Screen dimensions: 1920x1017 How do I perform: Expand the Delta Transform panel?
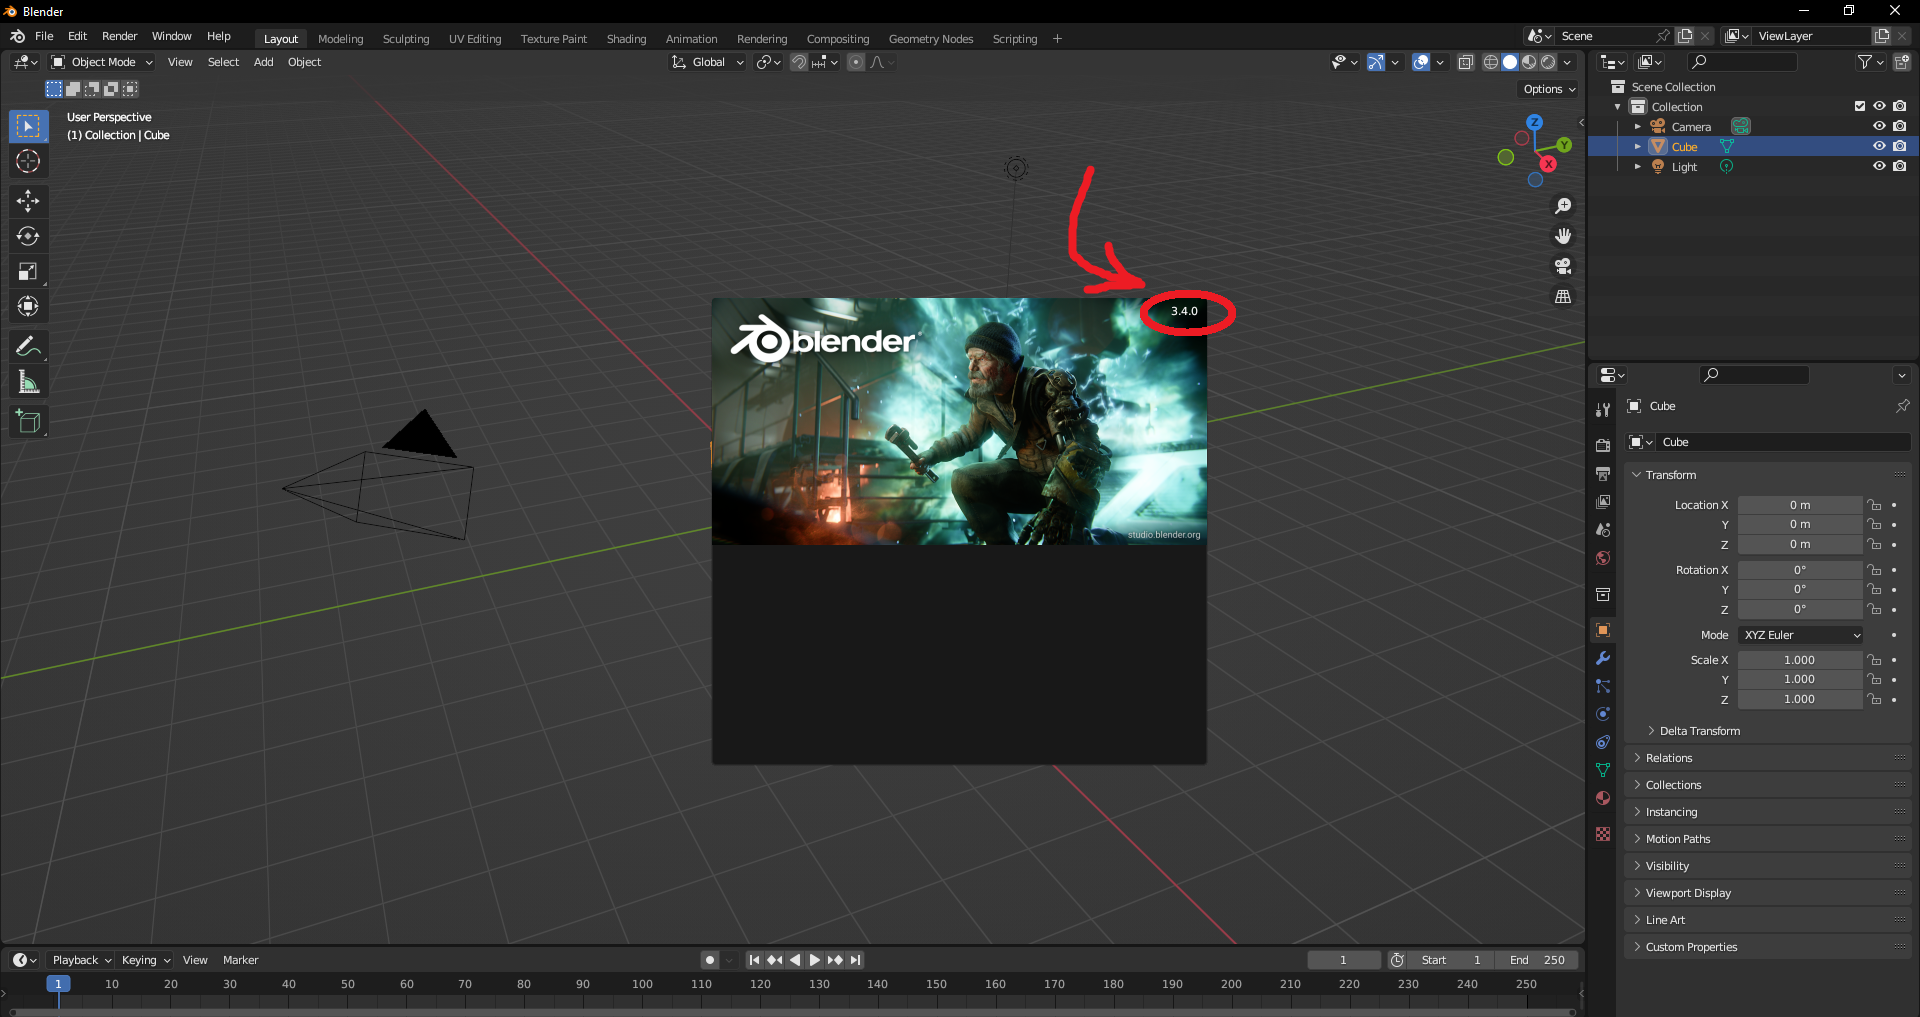1699,731
